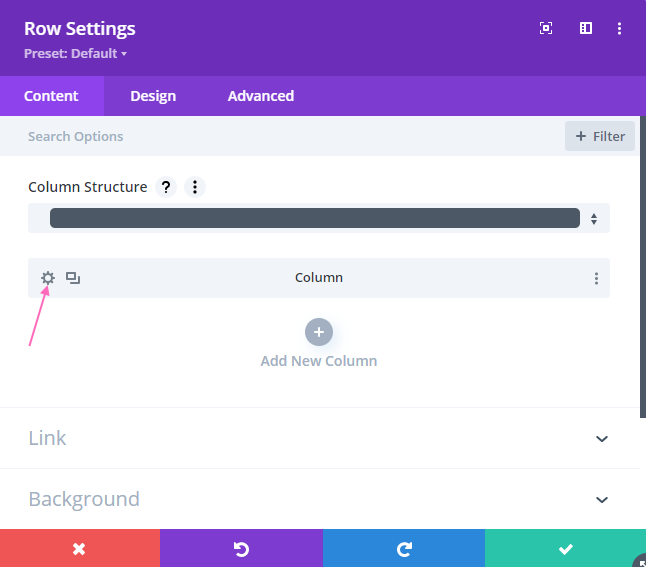Open Column Structure three-dot options
646x567 pixels.
(195, 187)
